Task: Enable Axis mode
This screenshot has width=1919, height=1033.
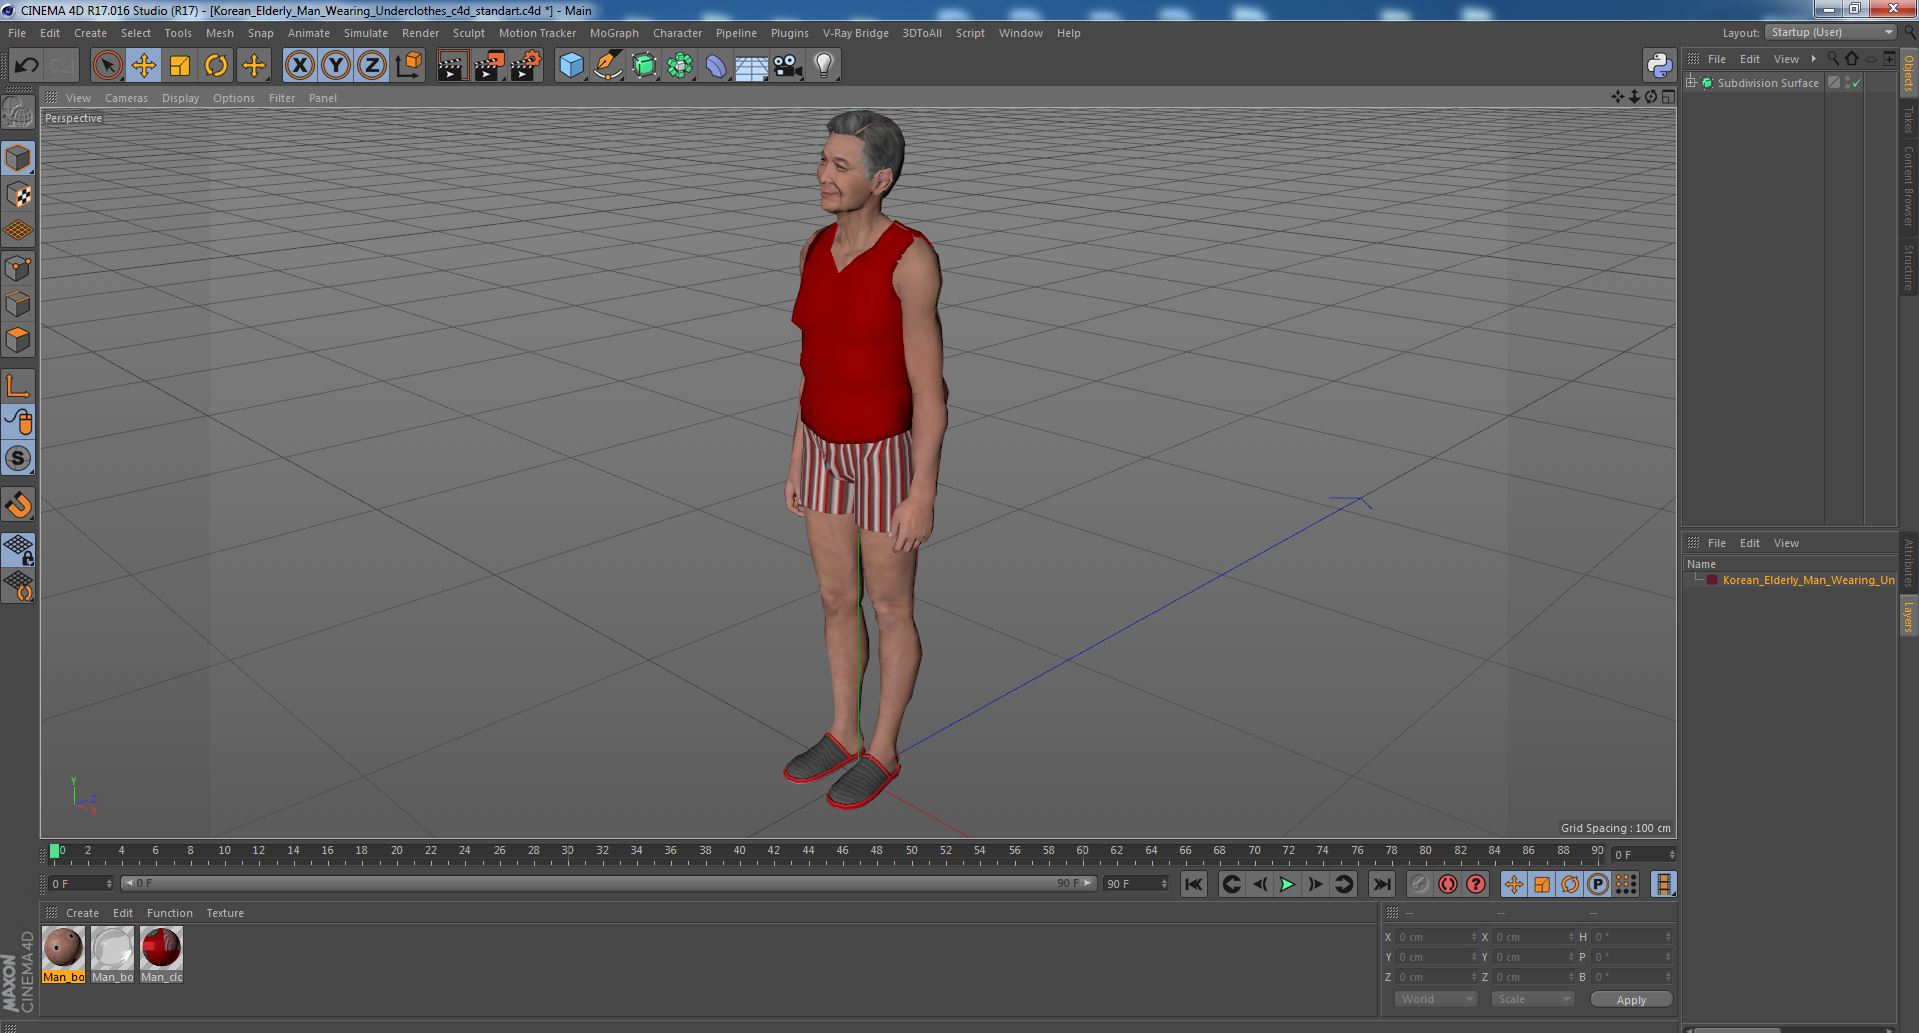Action: (18, 386)
